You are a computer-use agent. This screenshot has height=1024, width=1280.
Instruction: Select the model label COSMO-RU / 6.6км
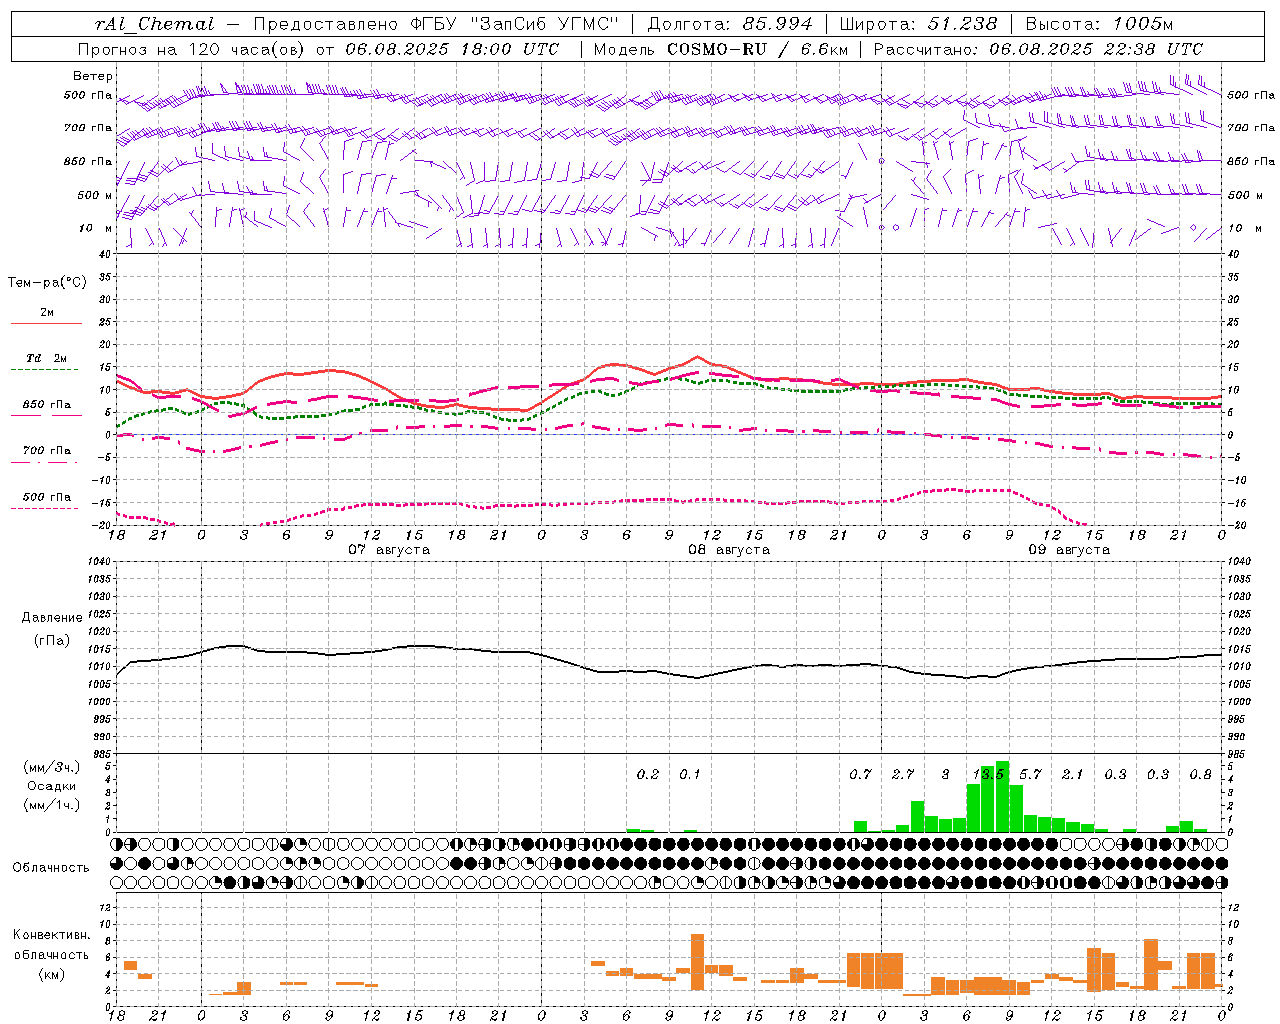click(758, 49)
